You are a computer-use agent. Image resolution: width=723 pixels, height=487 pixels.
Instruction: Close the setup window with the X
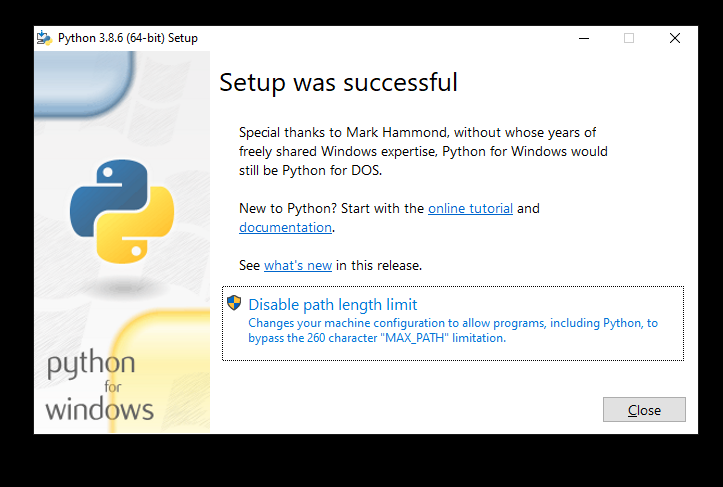[x=675, y=38]
